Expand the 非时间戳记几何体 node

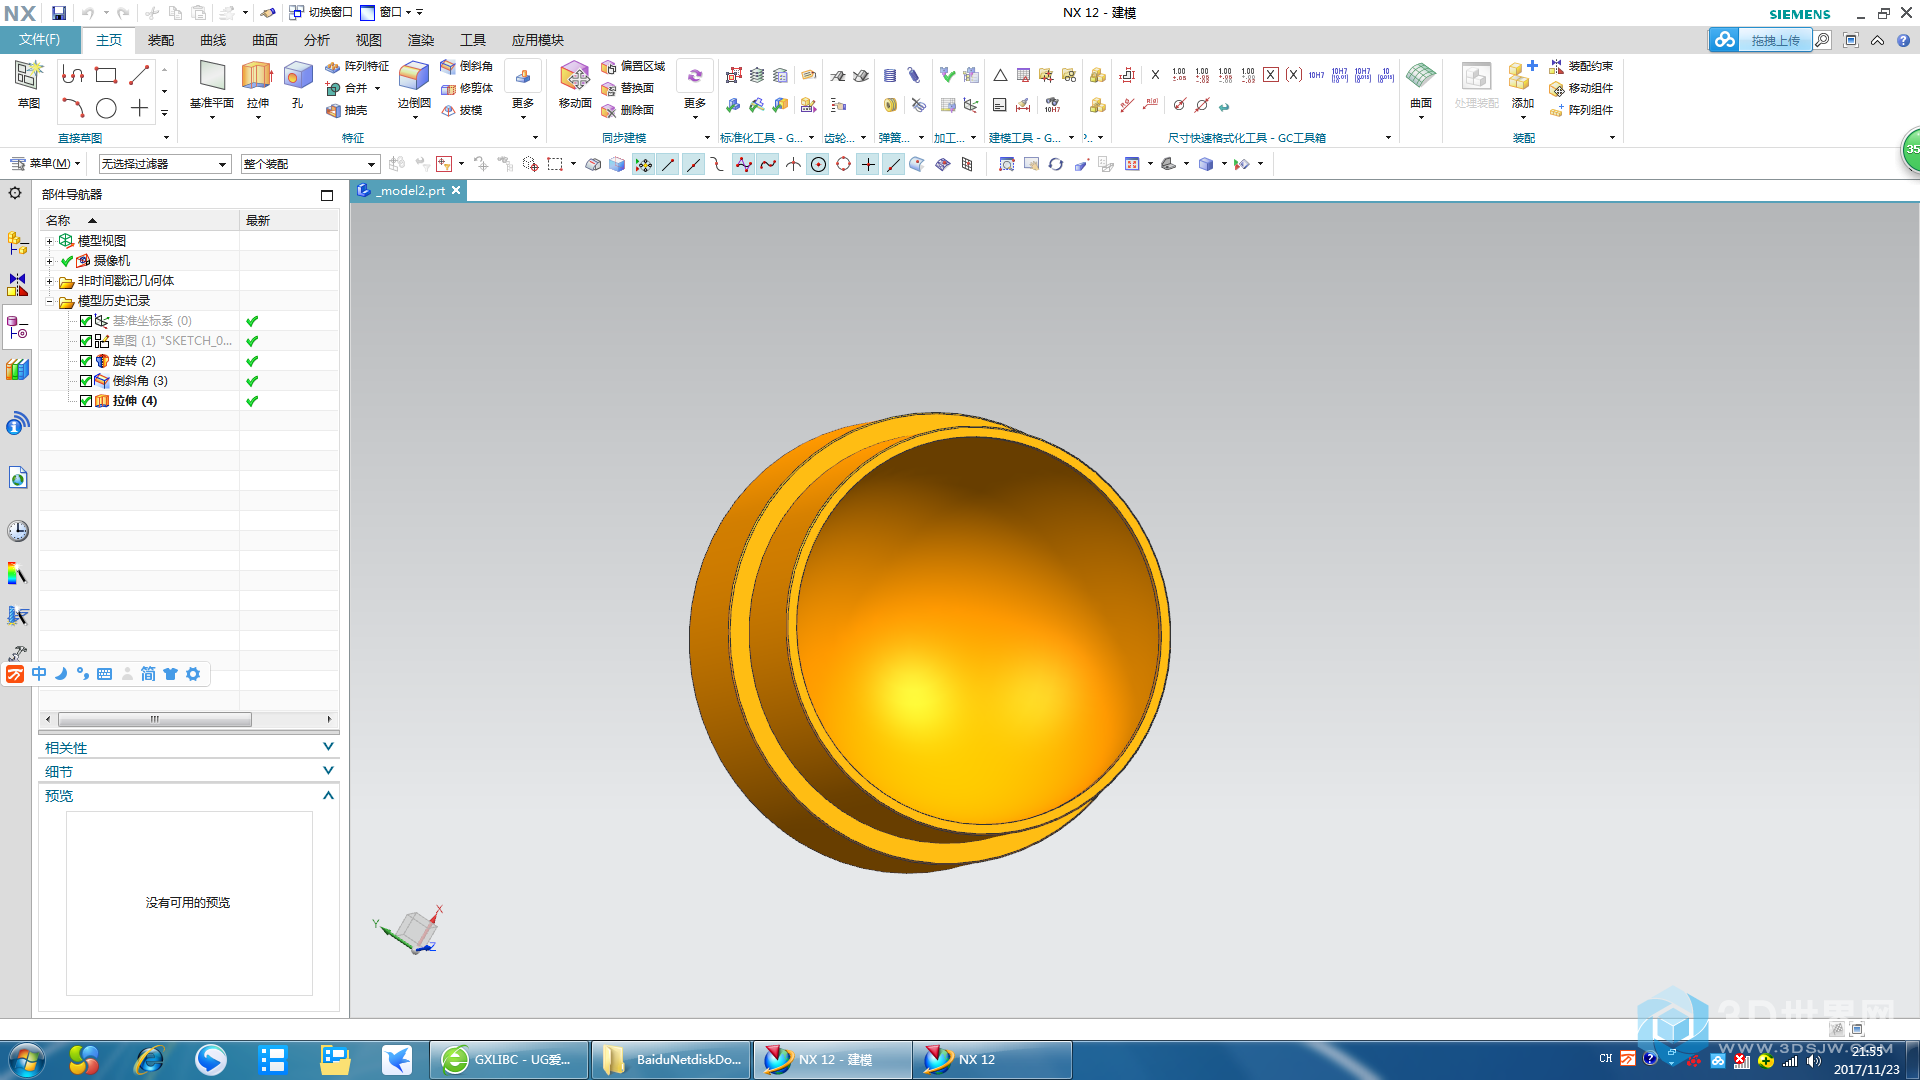[x=49, y=281]
